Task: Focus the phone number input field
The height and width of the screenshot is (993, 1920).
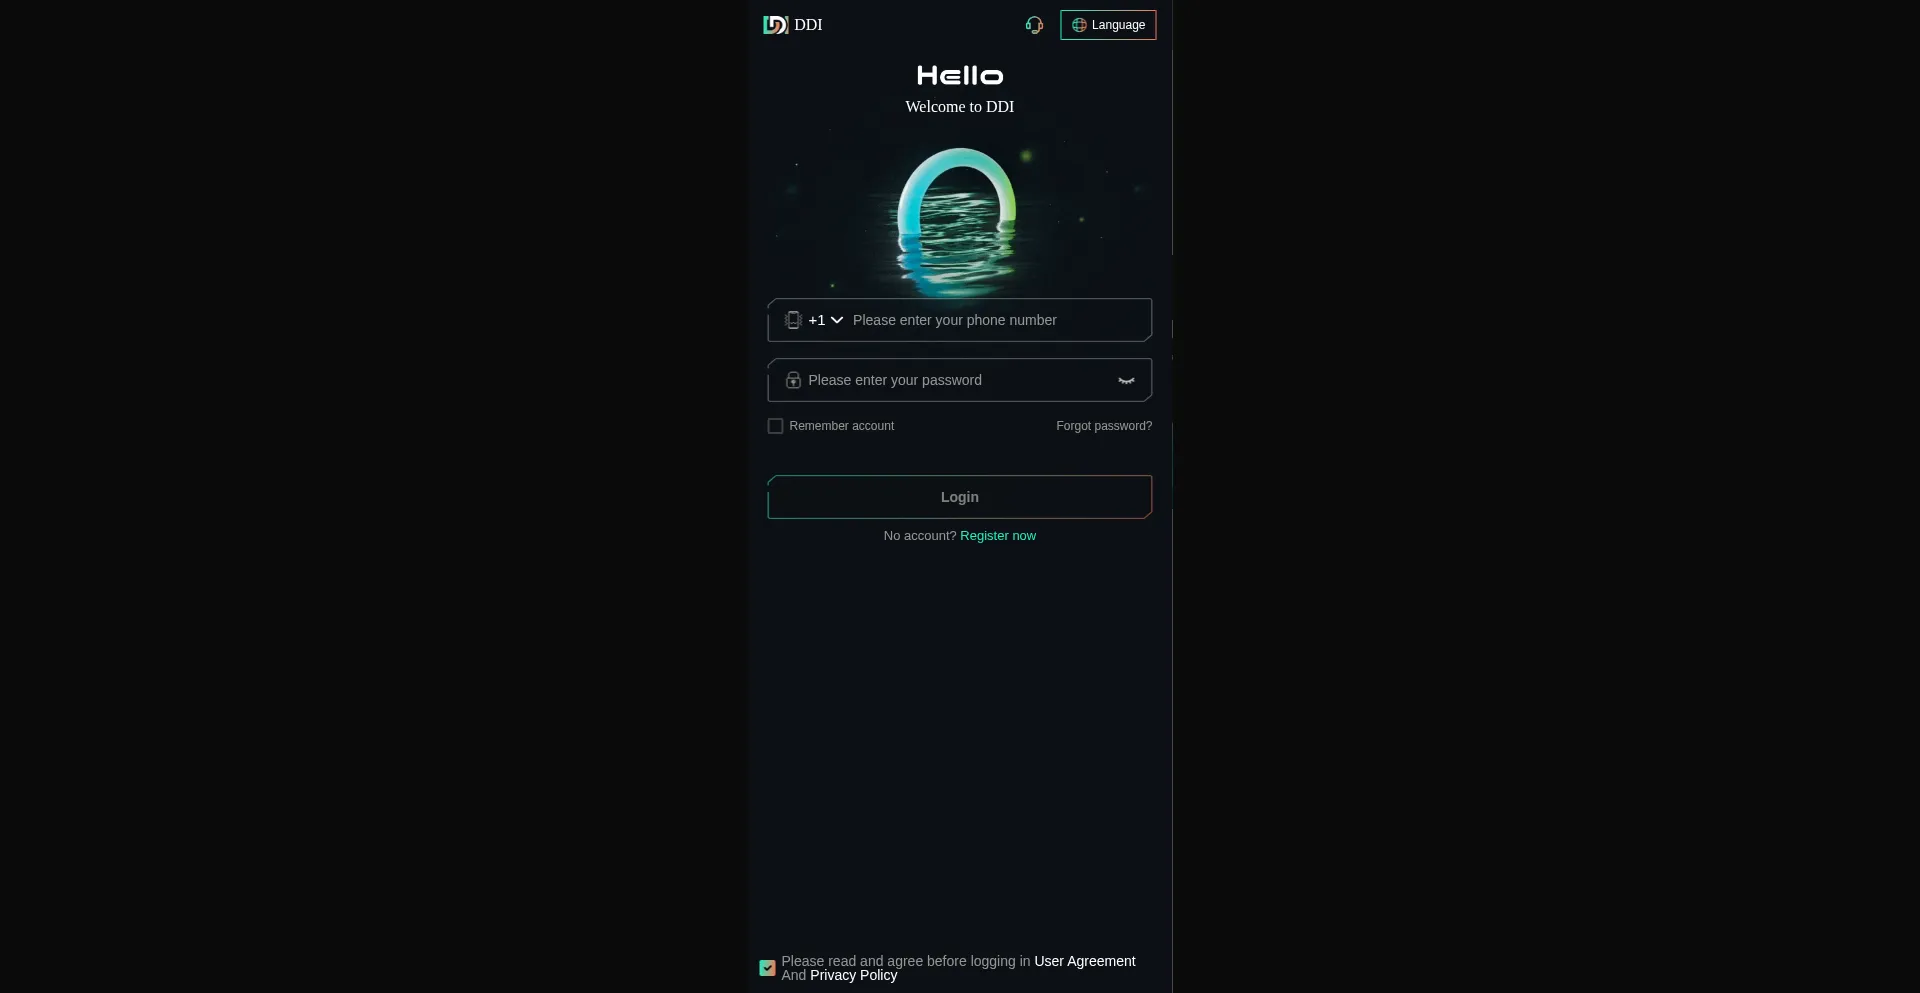Action: pos(996,320)
